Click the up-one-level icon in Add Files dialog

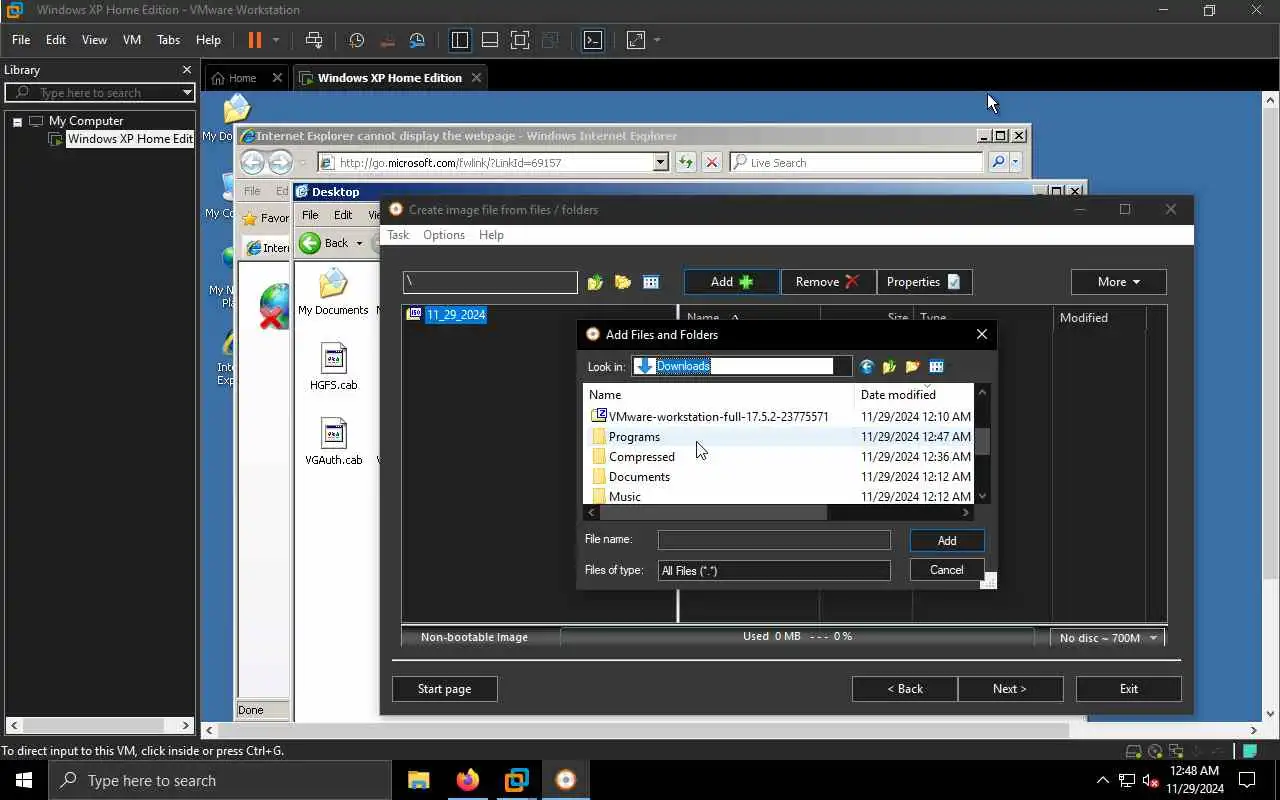coord(889,367)
